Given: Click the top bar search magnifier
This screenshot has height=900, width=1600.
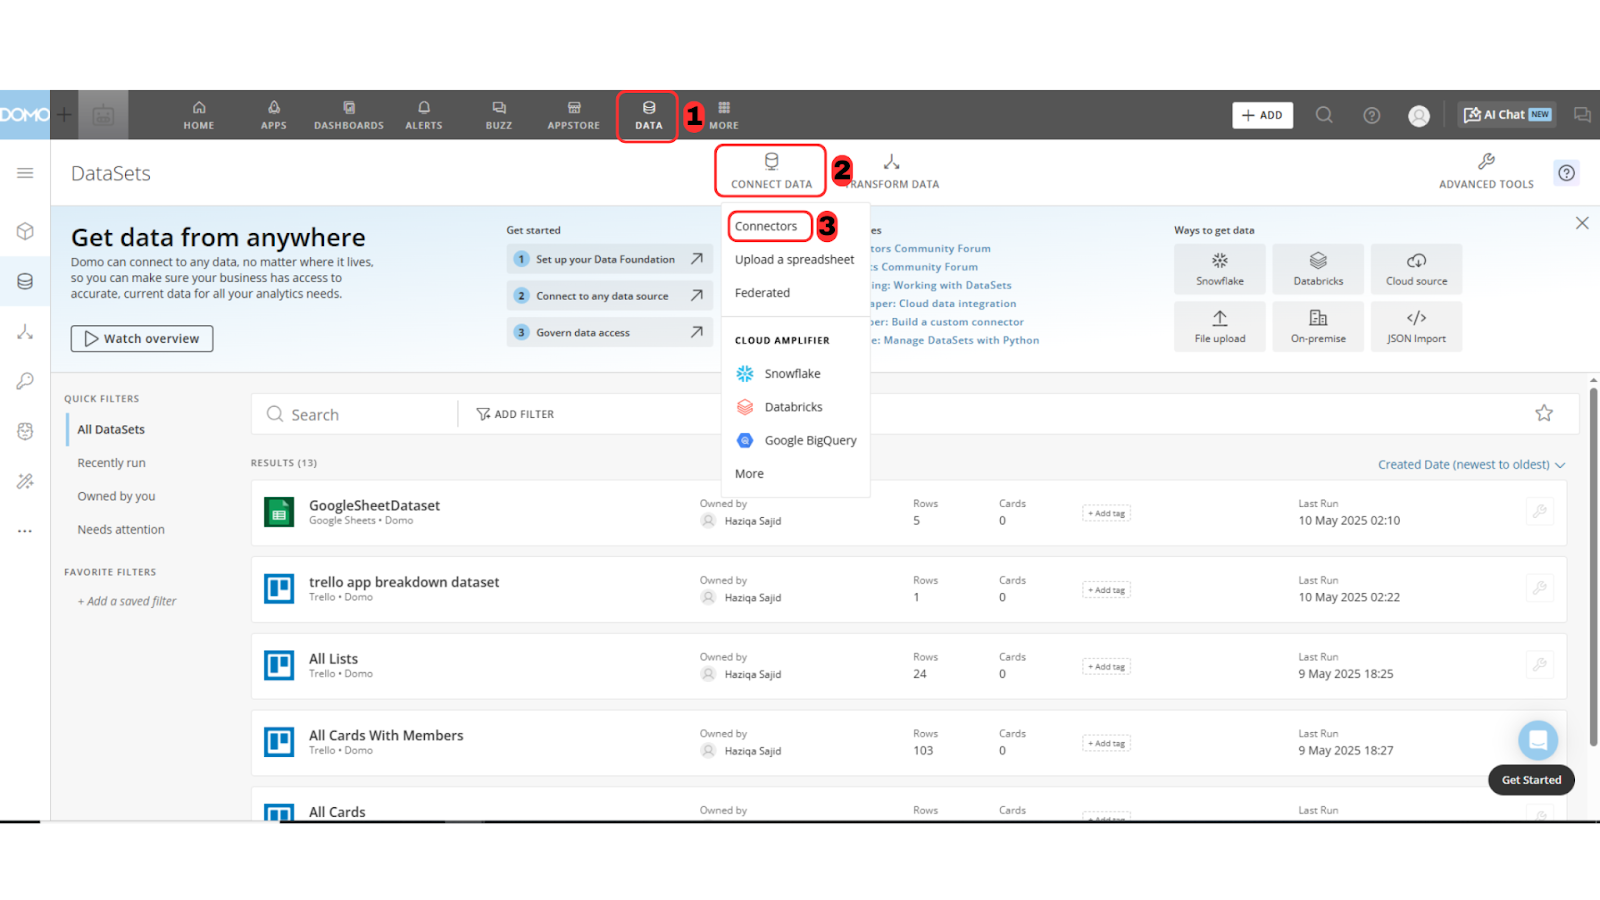Looking at the screenshot, I should click(1324, 115).
